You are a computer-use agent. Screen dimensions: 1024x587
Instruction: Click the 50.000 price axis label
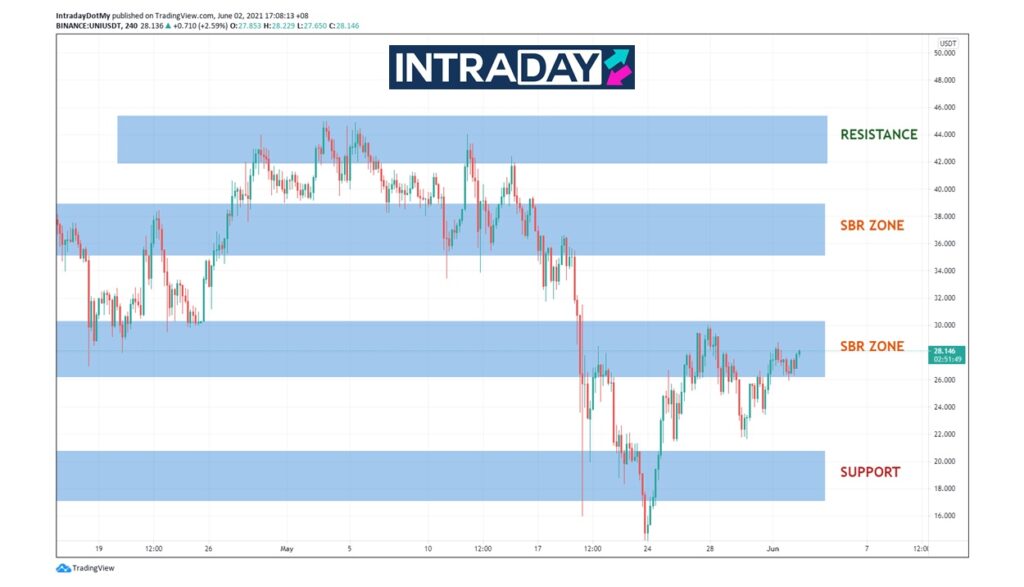pos(947,53)
